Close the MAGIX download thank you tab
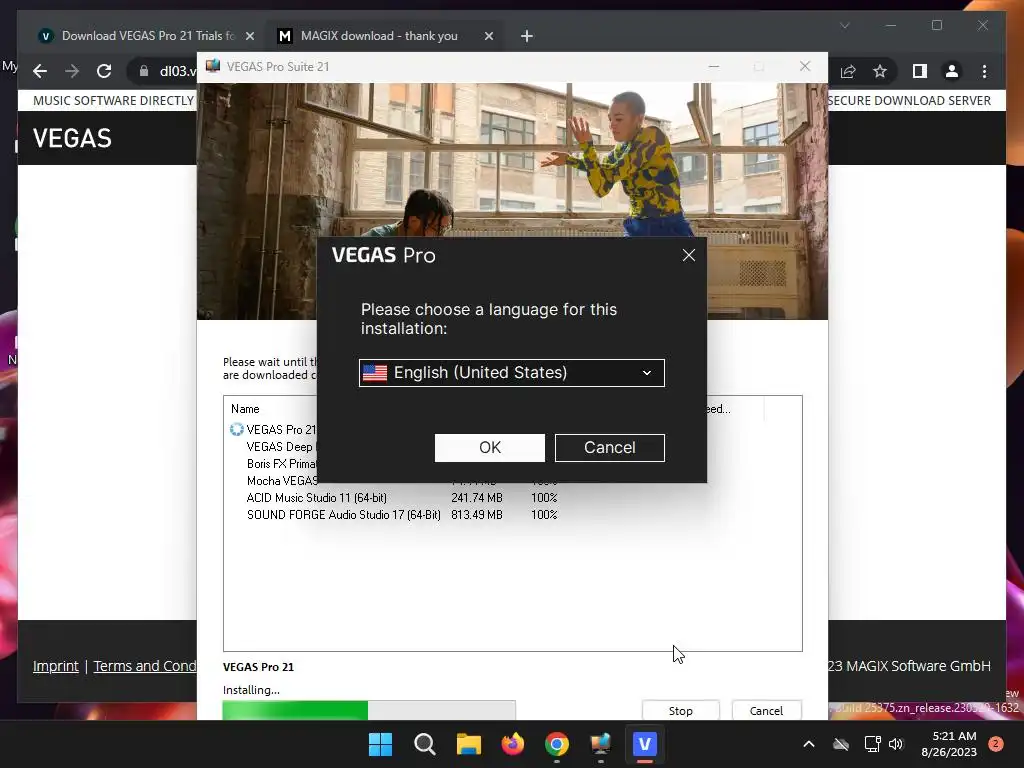The width and height of the screenshot is (1024, 768). [x=488, y=36]
